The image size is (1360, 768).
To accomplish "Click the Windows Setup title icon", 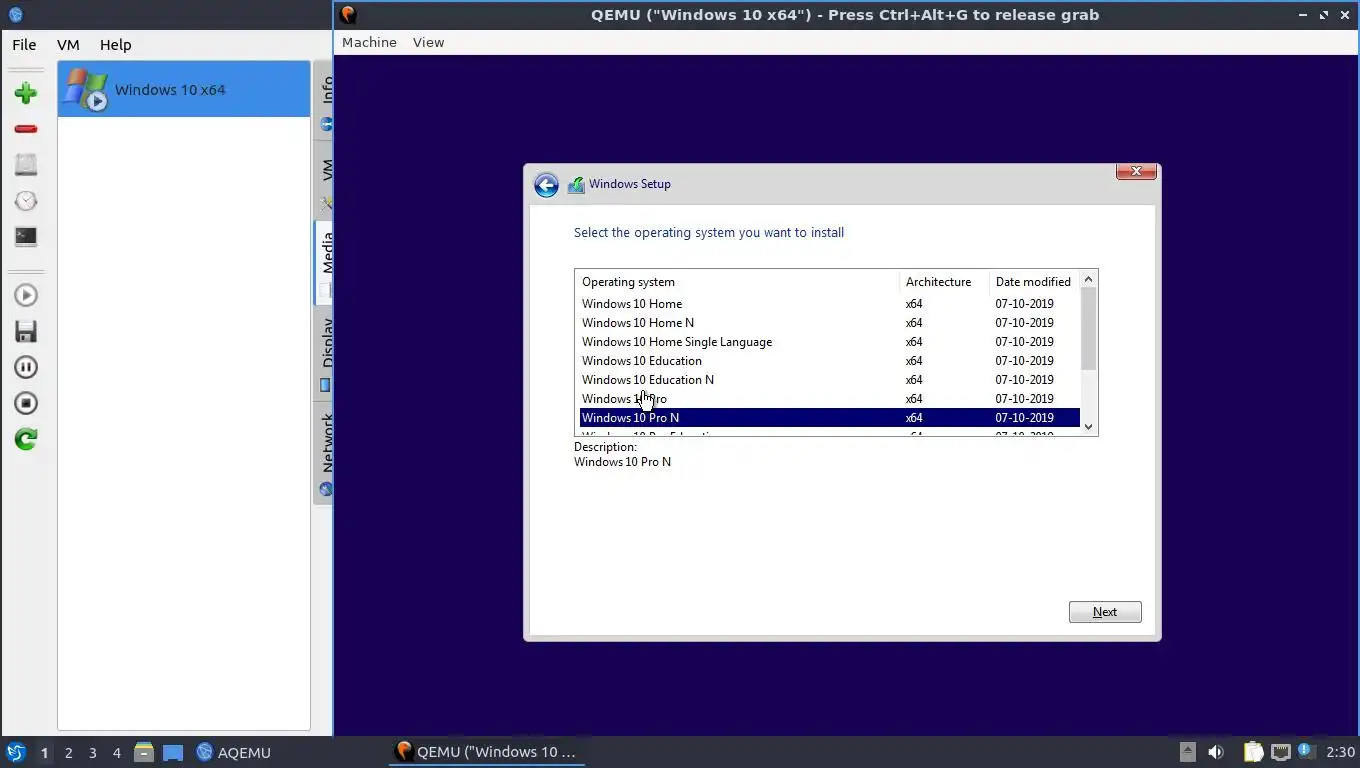I will pos(576,184).
